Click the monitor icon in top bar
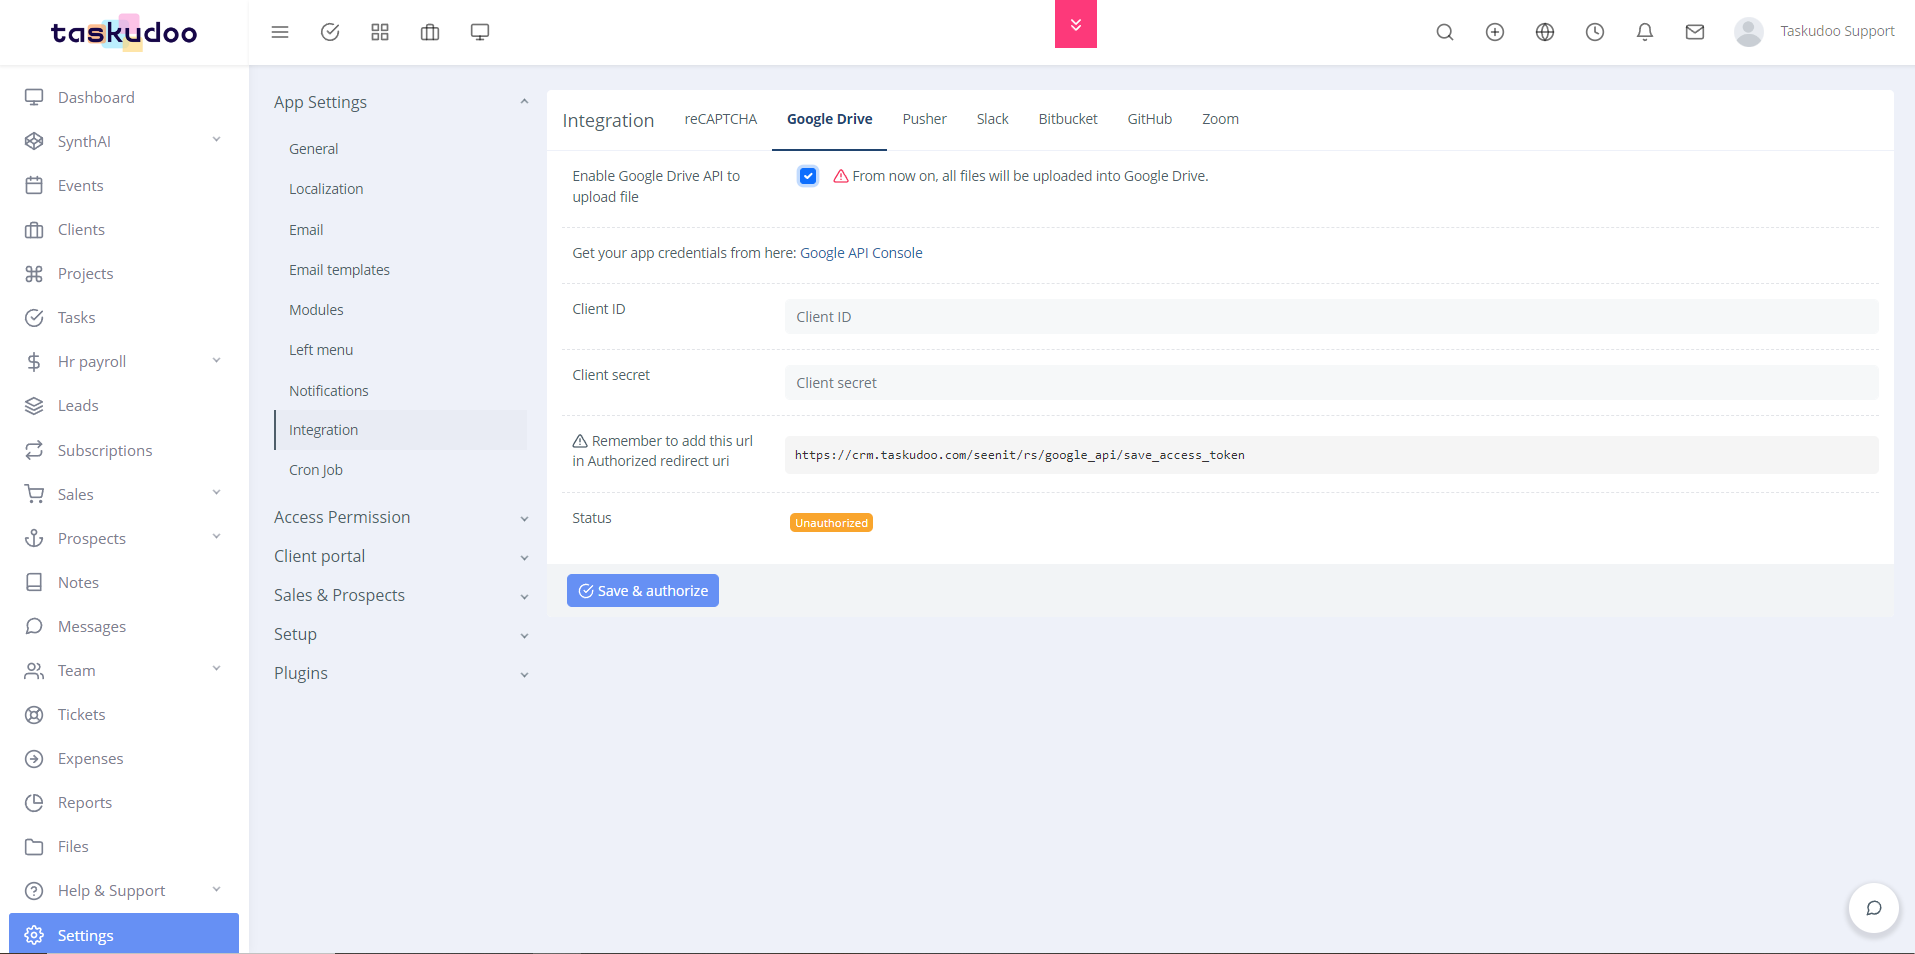The width and height of the screenshot is (1915, 954). (x=480, y=32)
